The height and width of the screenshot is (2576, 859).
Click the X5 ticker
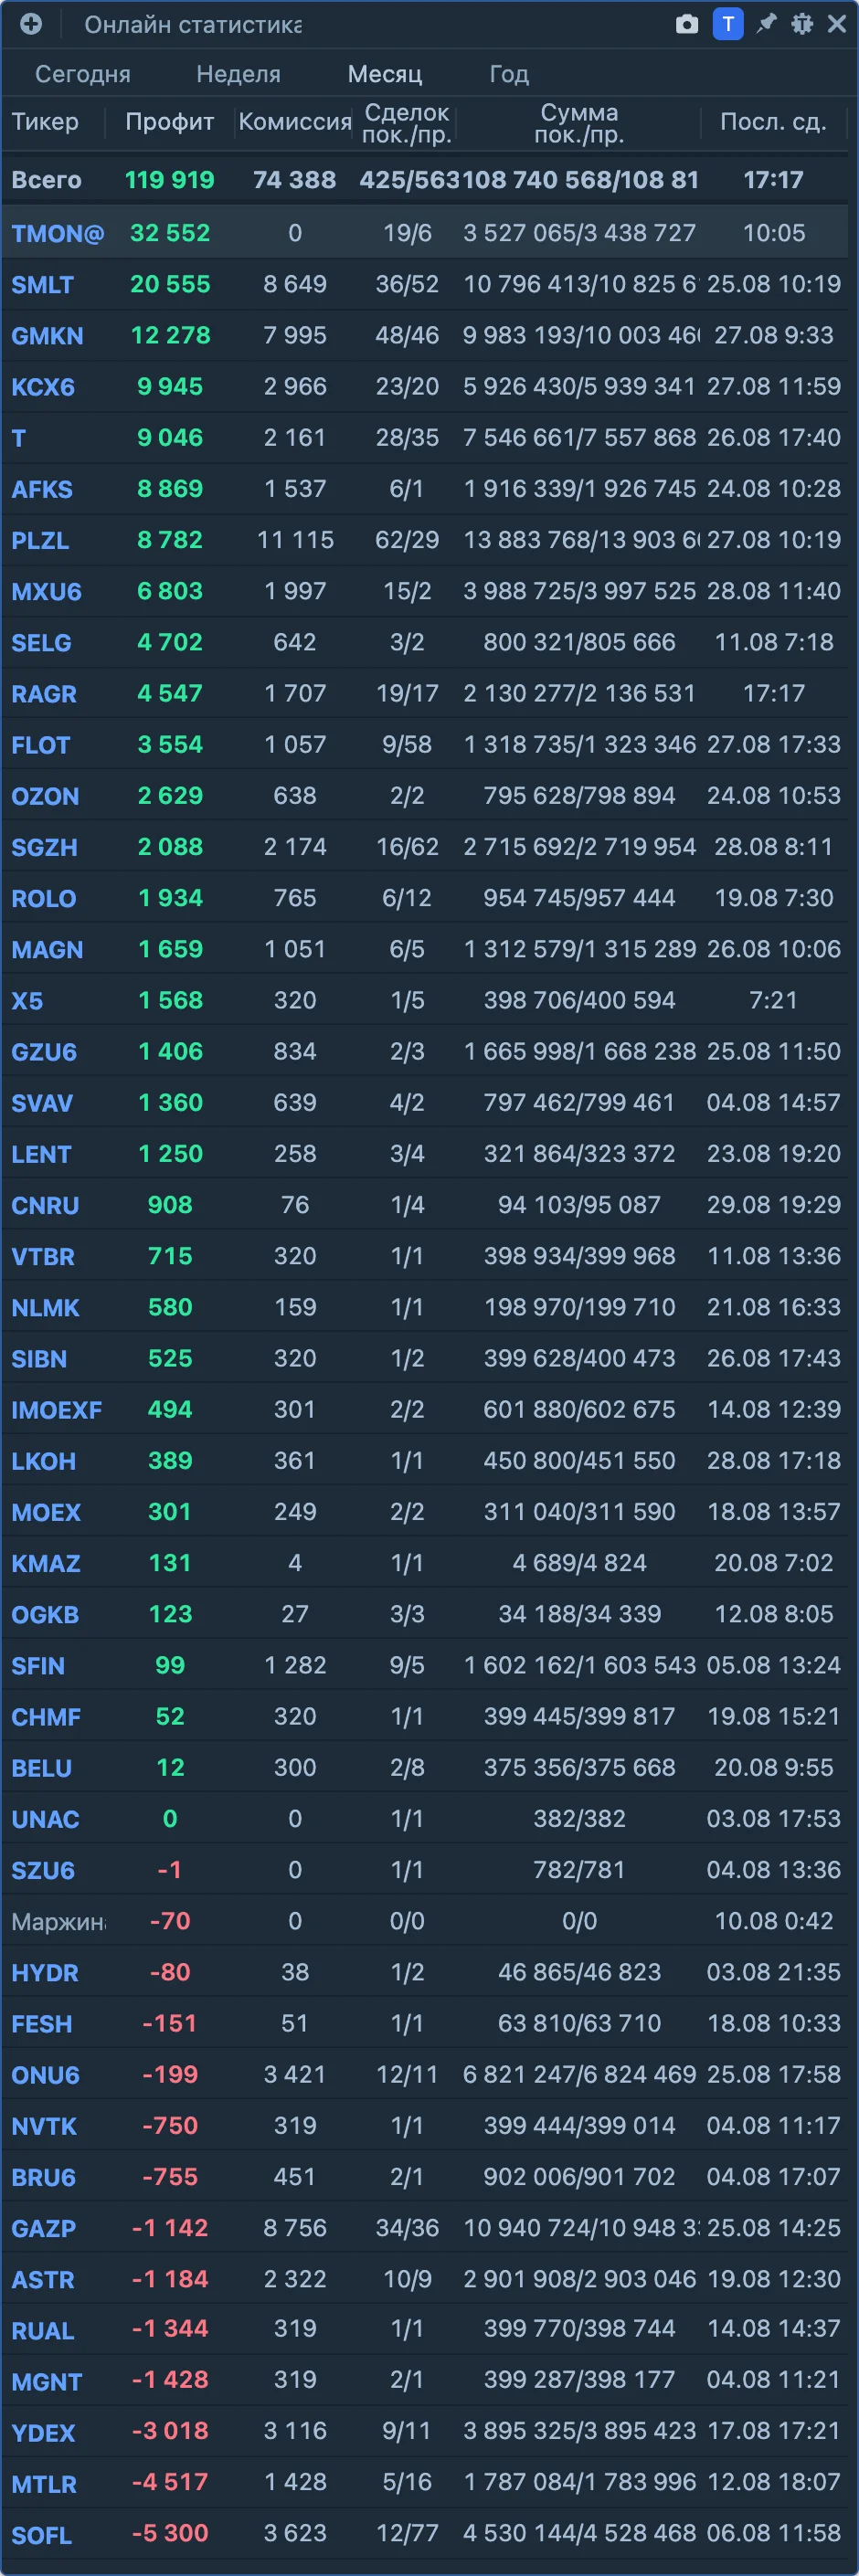click(27, 1001)
